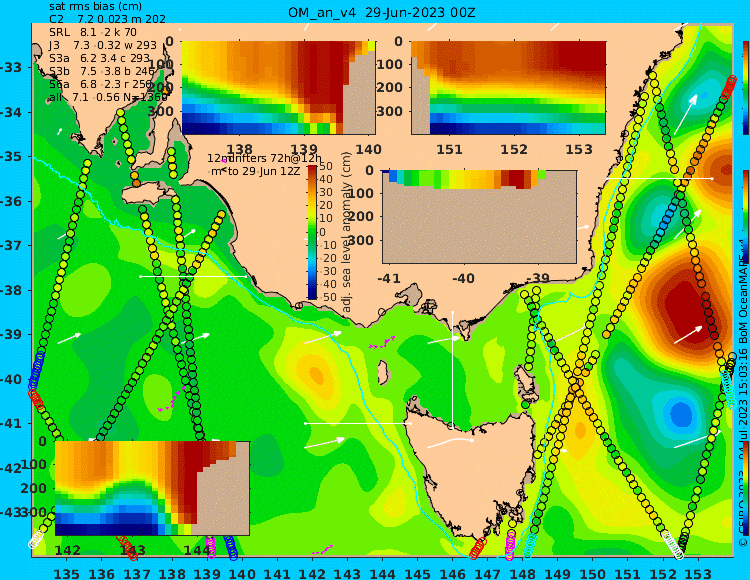The width and height of the screenshot is (750, 580).
Task: Select the "sat rms bias (cm)" header
Action: (x=96, y=7)
